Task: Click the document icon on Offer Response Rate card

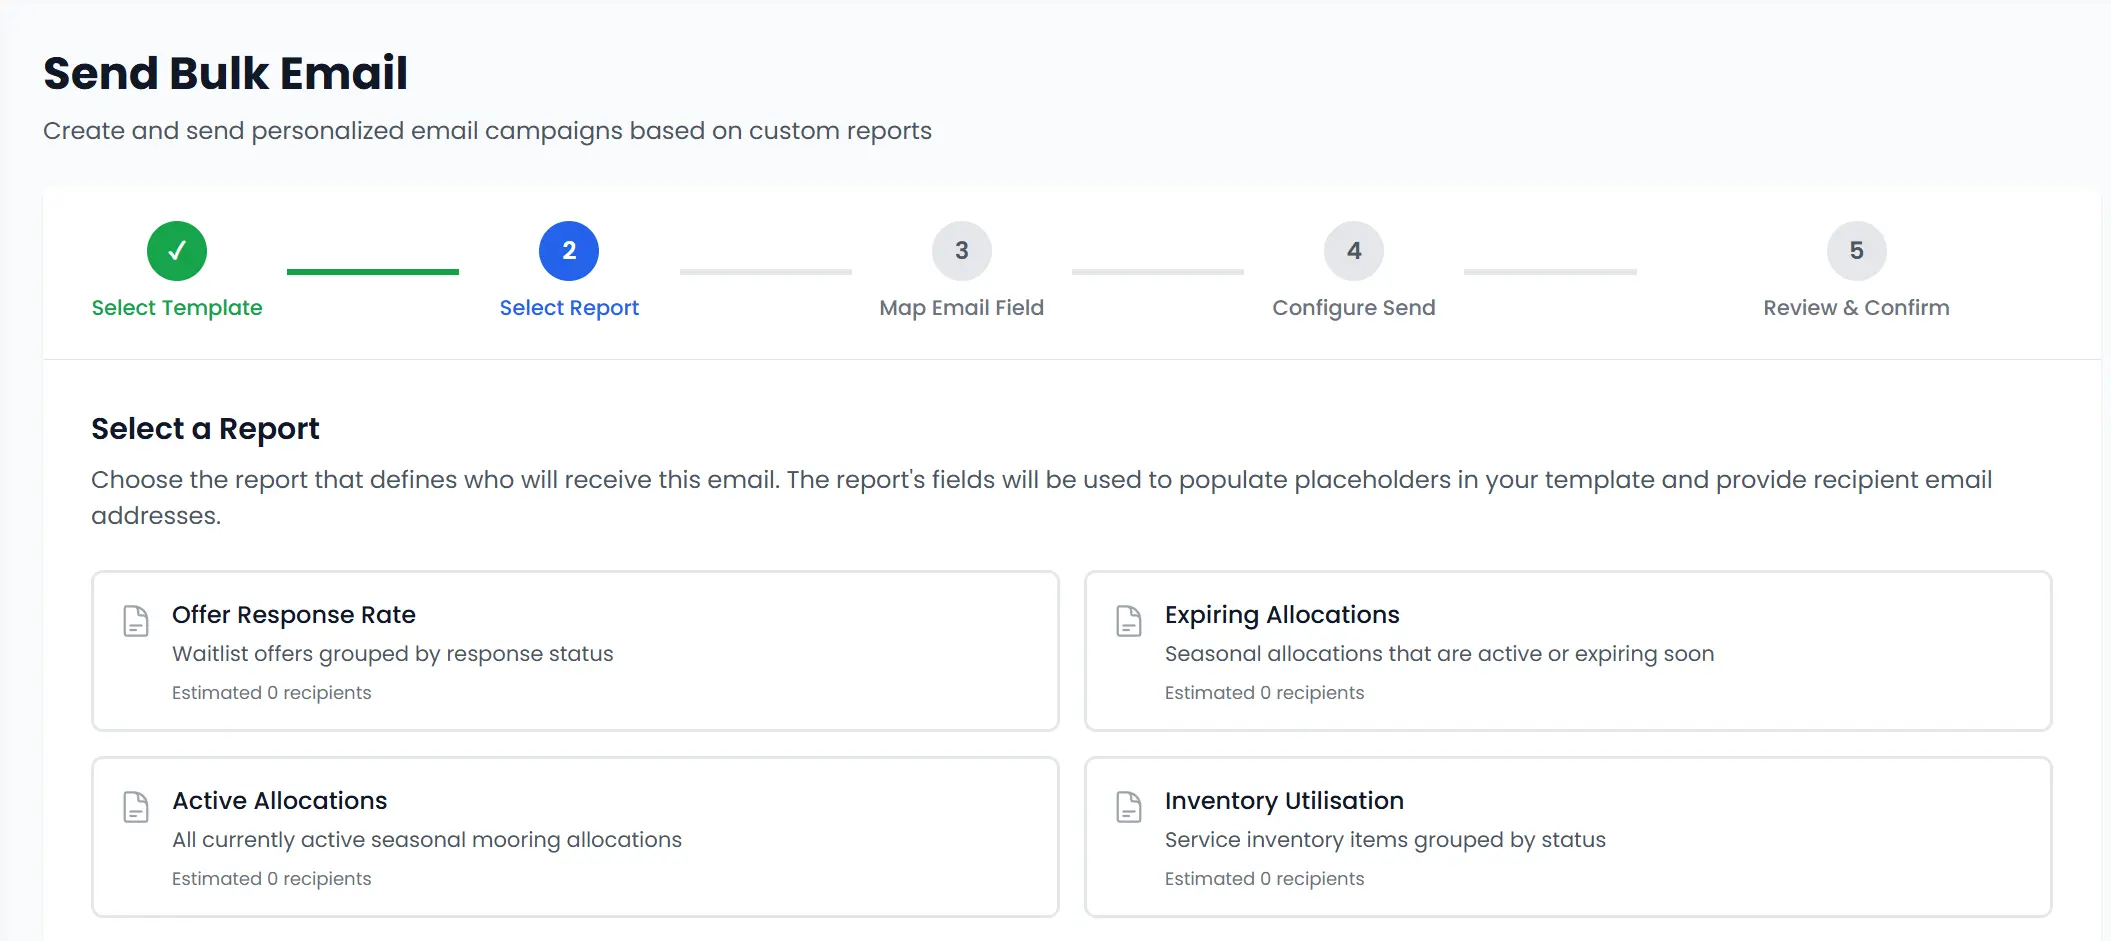Action: point(134,621)
